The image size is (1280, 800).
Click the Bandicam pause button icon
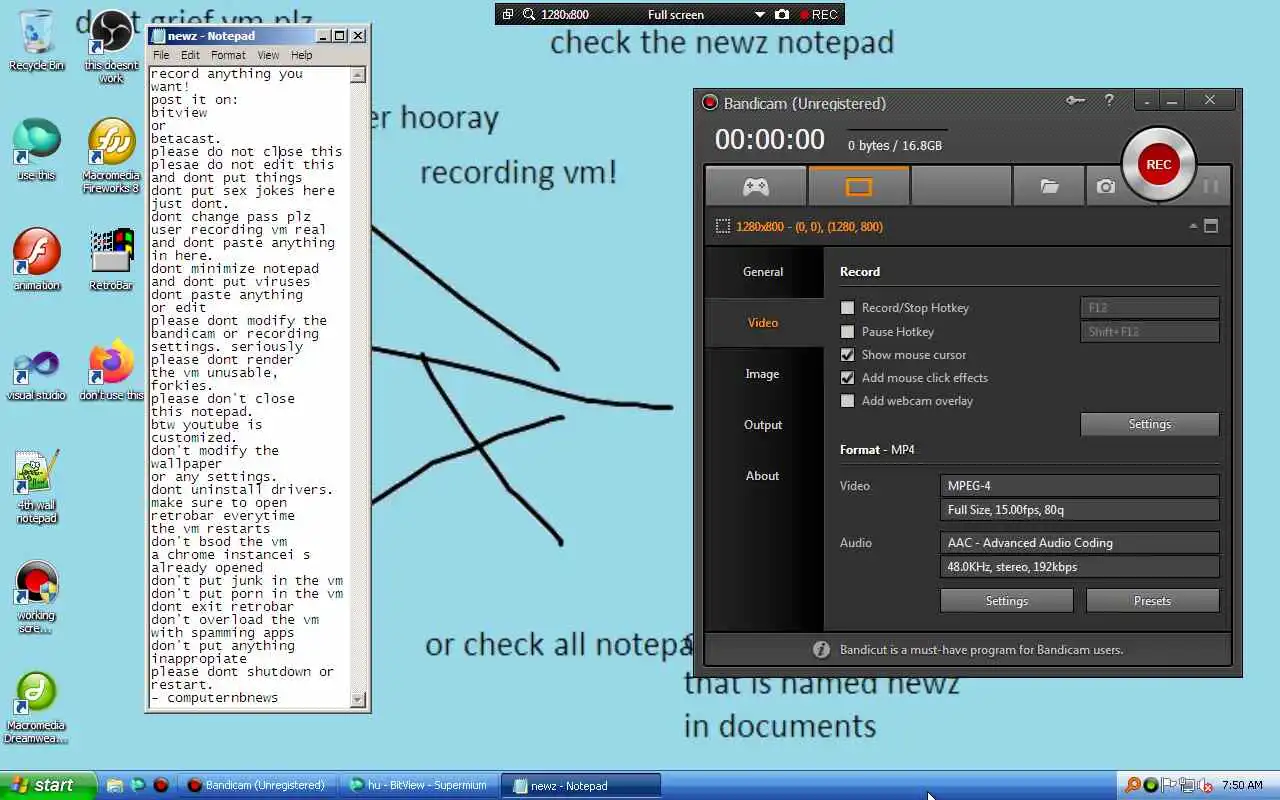click(x=1211, y=186)
